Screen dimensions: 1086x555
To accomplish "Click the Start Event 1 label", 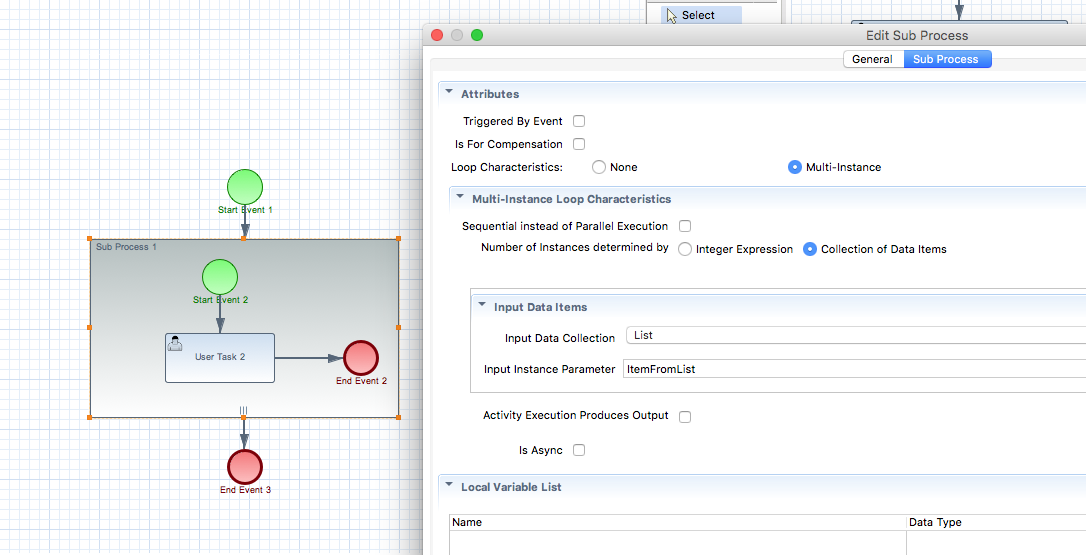I will [245, 210].
